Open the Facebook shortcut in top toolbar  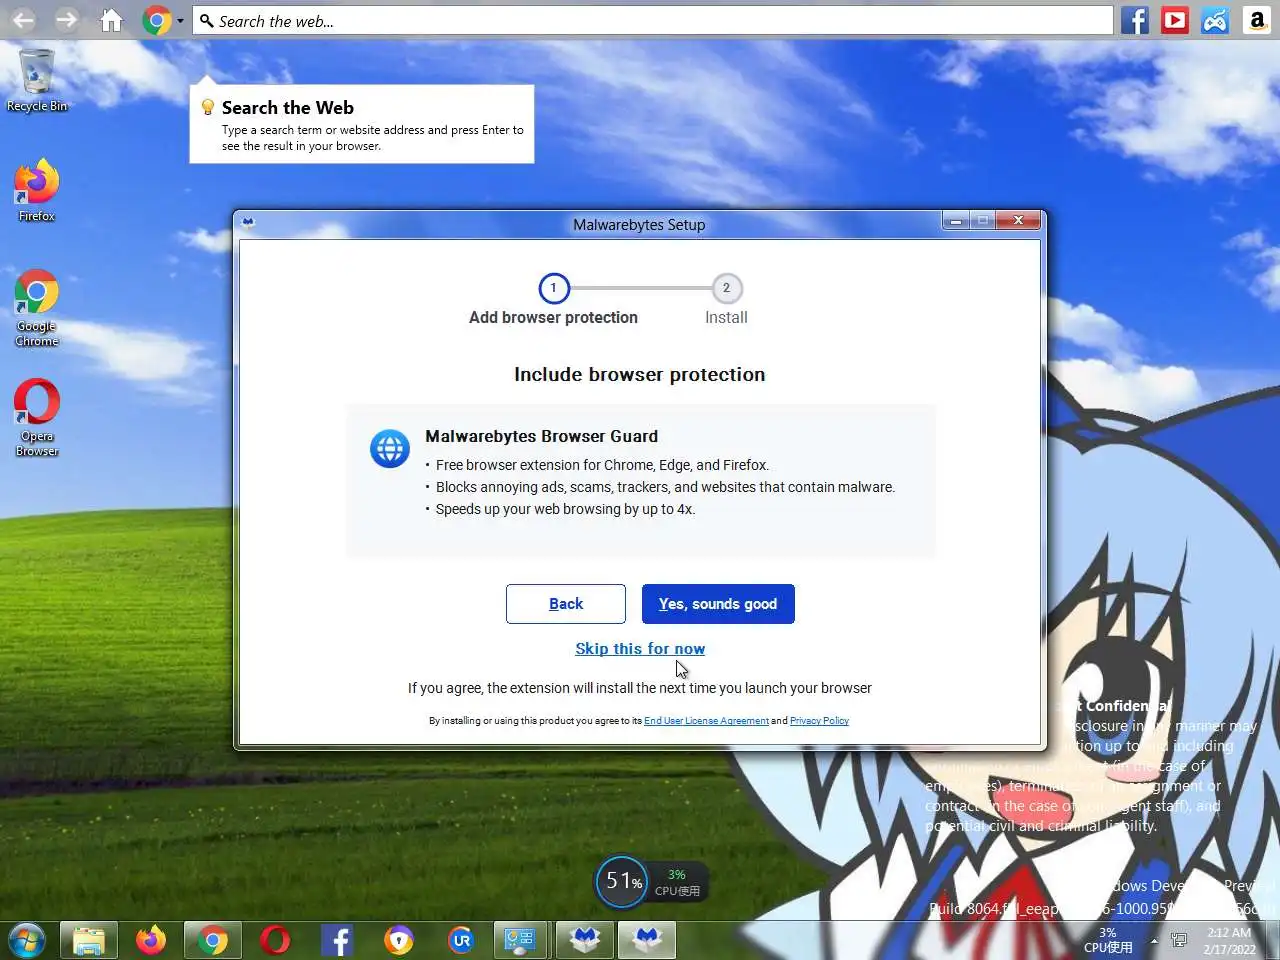coord(1135,20)
